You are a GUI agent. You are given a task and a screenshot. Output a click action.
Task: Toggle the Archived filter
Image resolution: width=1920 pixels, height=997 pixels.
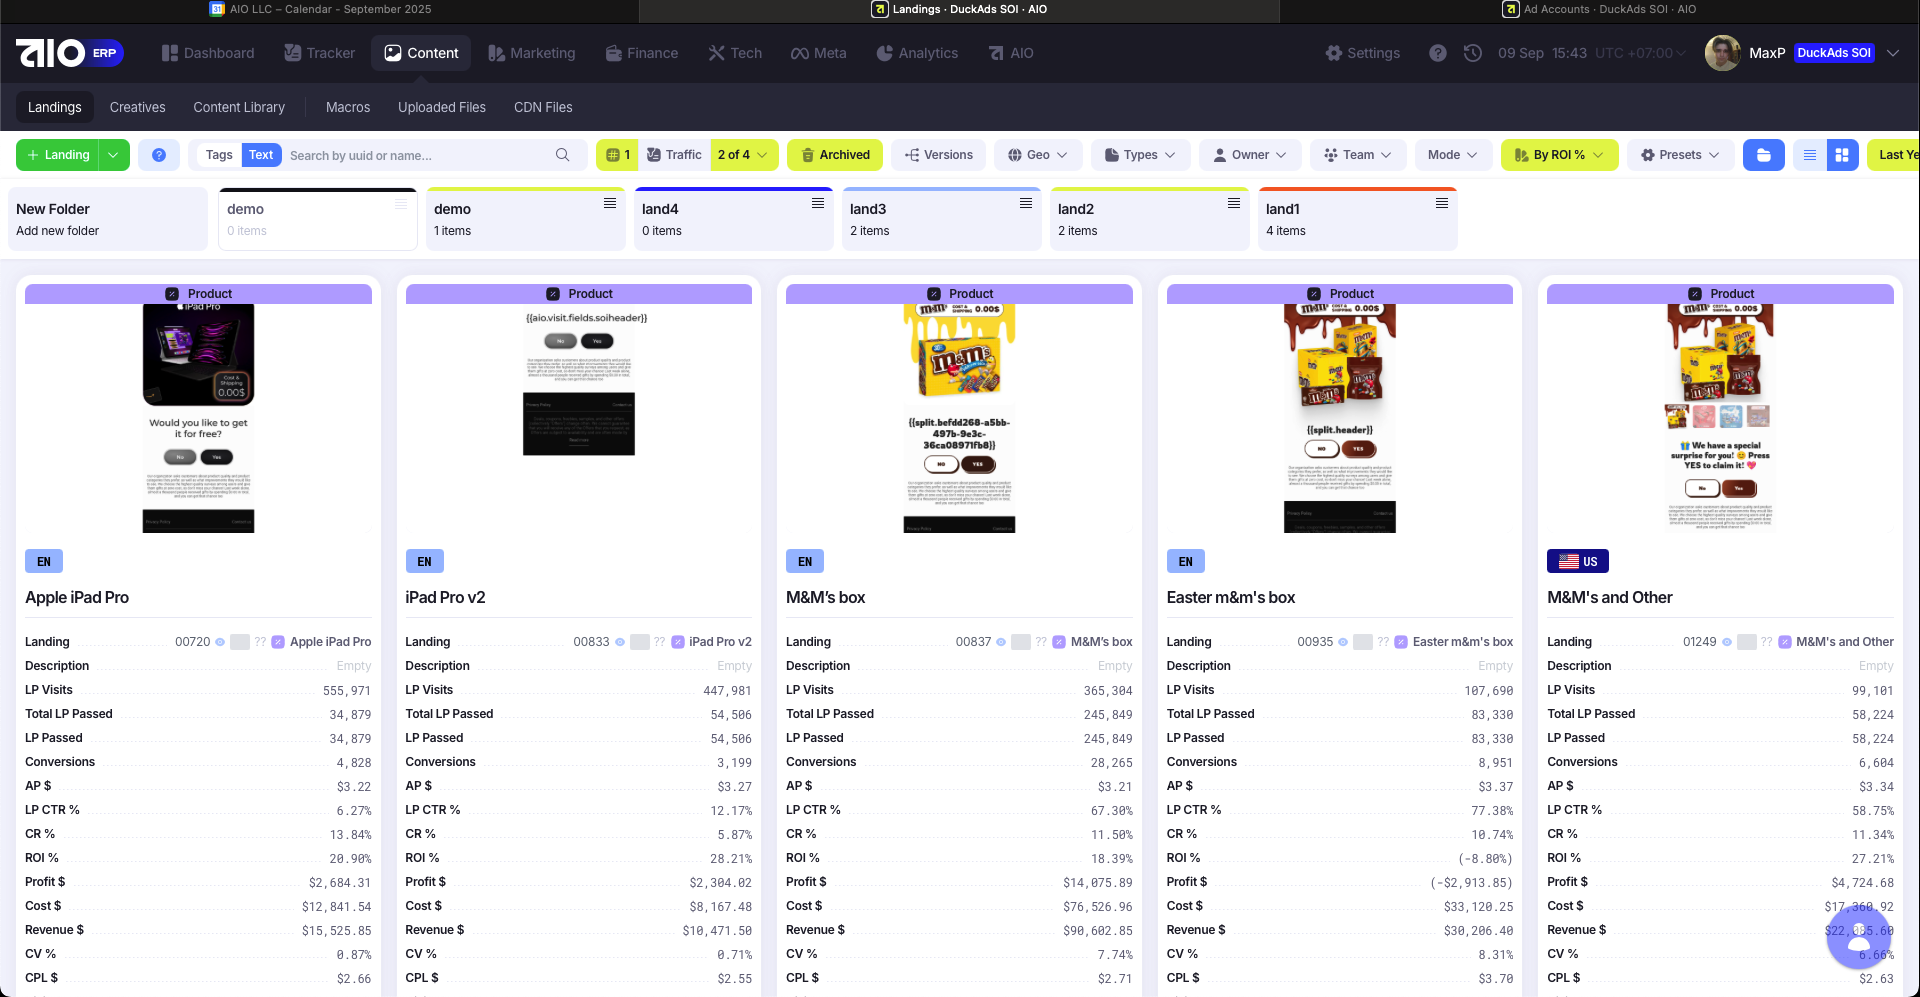tap(835, 155)
